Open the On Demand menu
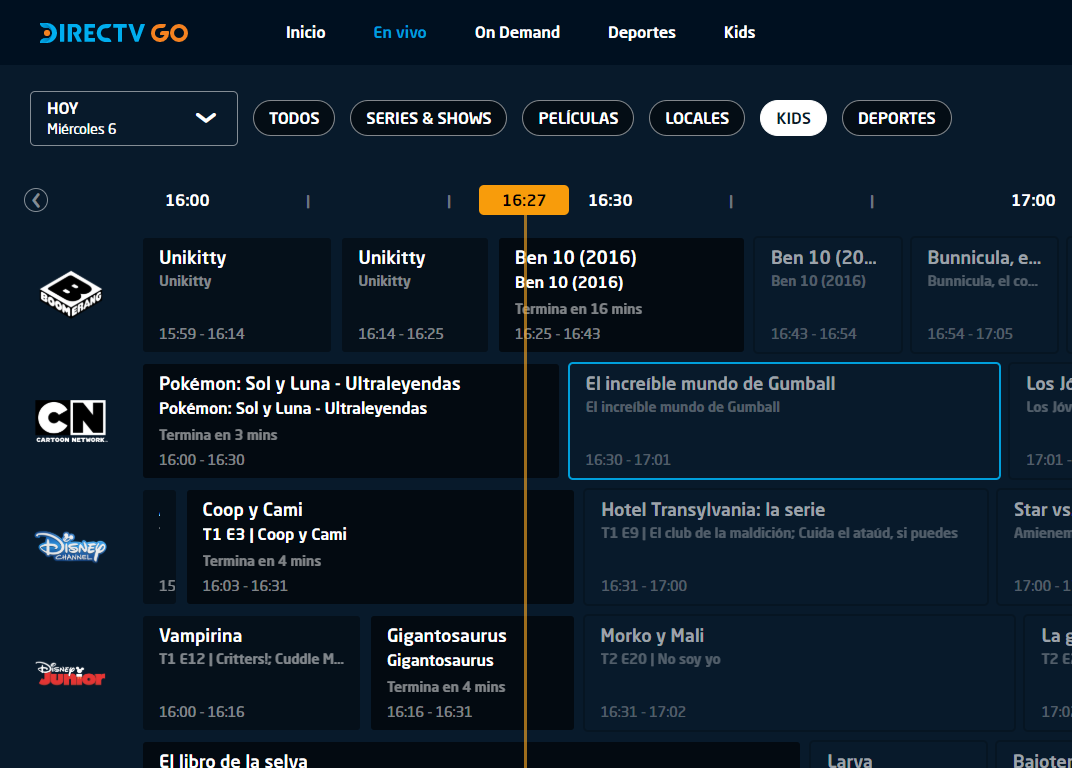Screen dimensions: 1072x768 tap(518, 32)
